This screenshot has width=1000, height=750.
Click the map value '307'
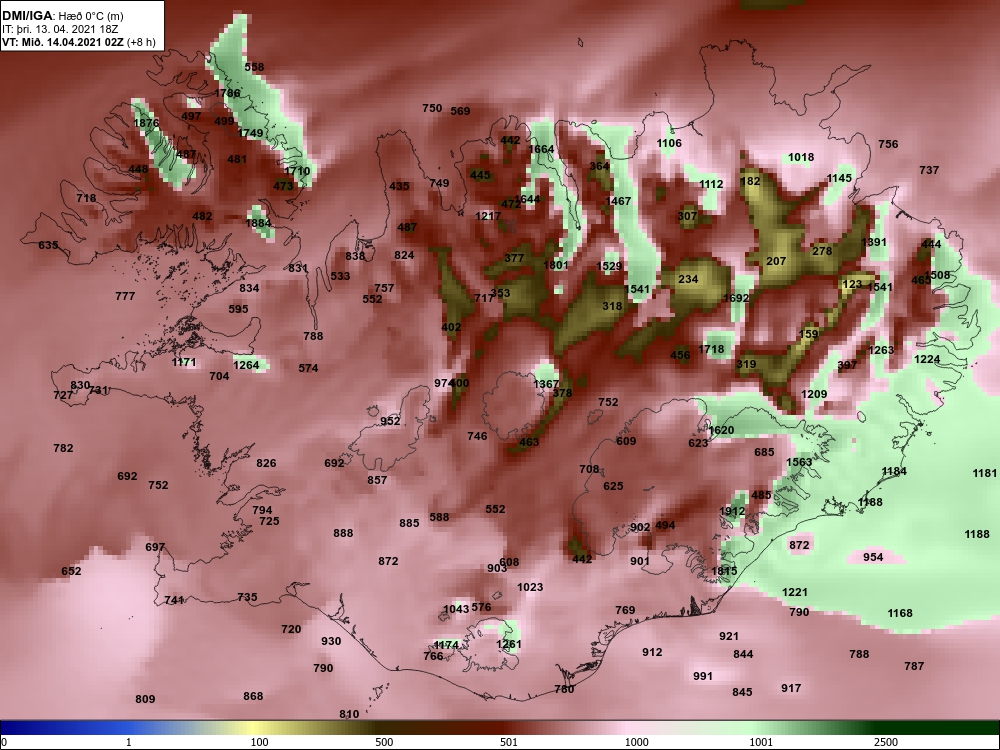[688, 216]
